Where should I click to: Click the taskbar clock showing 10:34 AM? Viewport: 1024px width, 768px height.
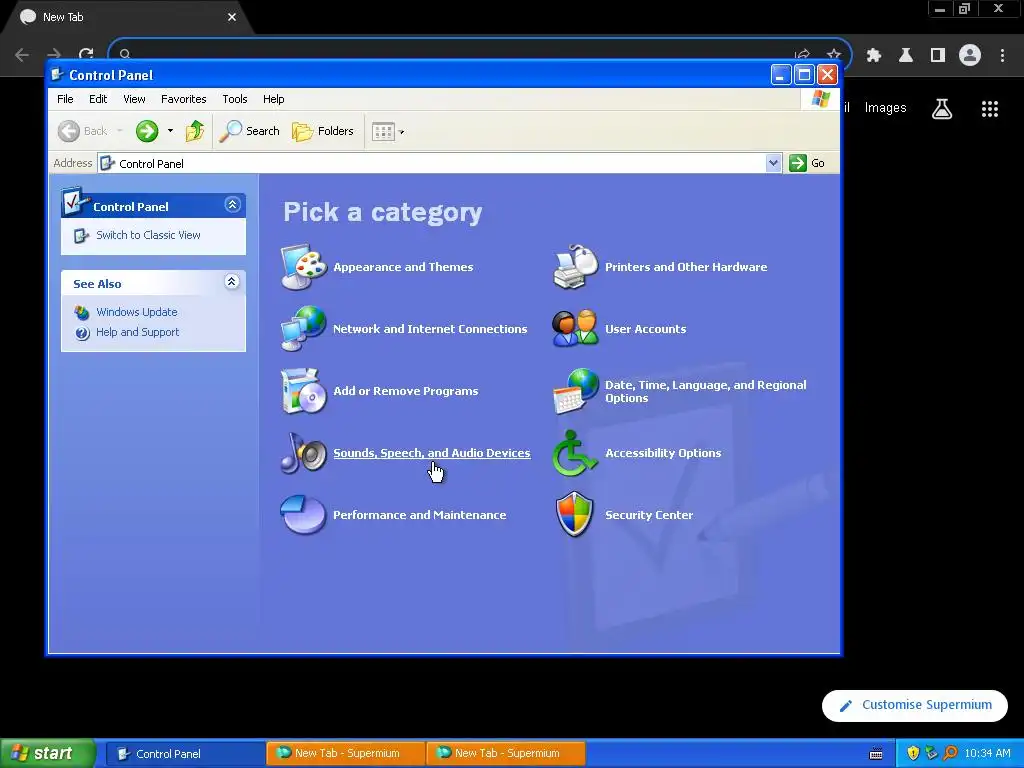pyautogui.click(x=987, y=753)
